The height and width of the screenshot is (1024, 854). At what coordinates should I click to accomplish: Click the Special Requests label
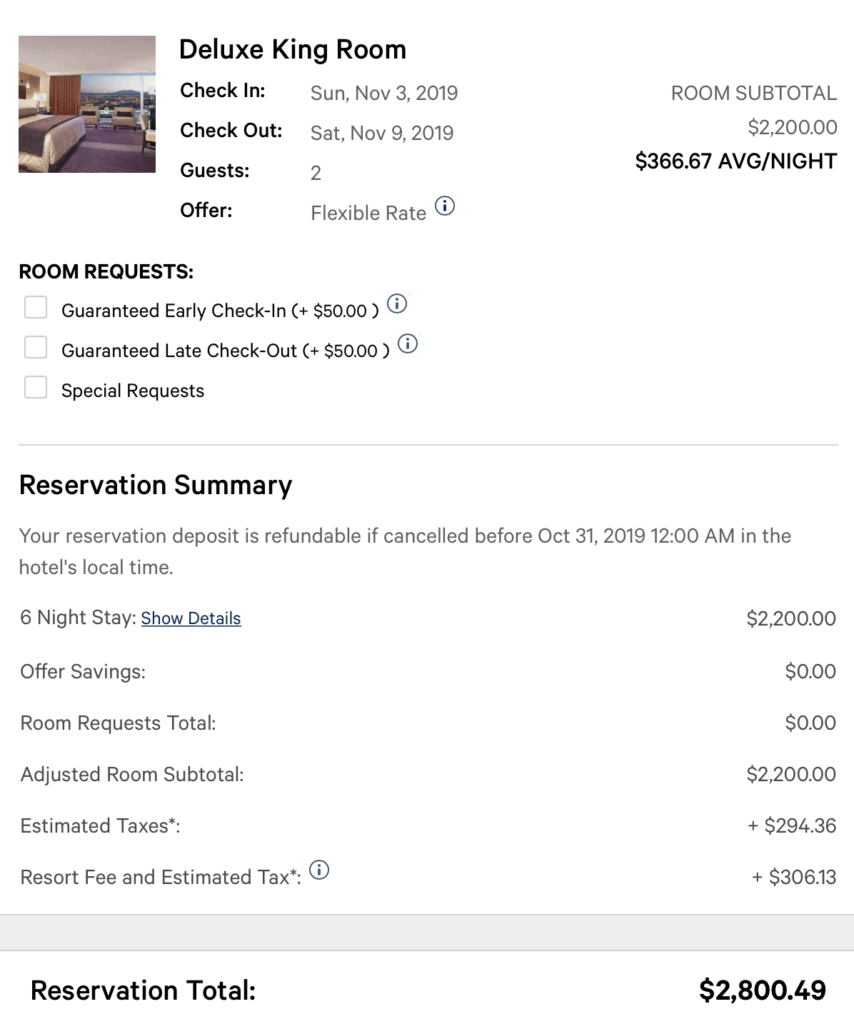point(133,391)
